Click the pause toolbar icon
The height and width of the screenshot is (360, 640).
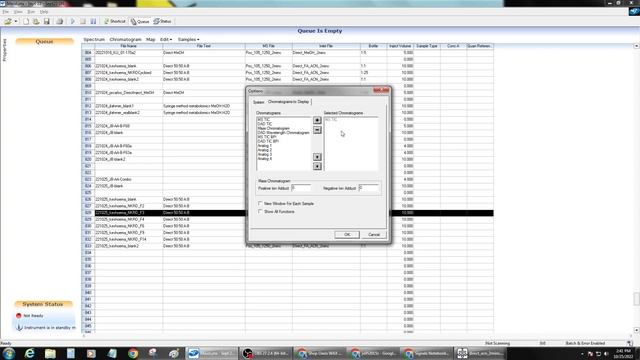pyautogui.click(x=93, y=21)
